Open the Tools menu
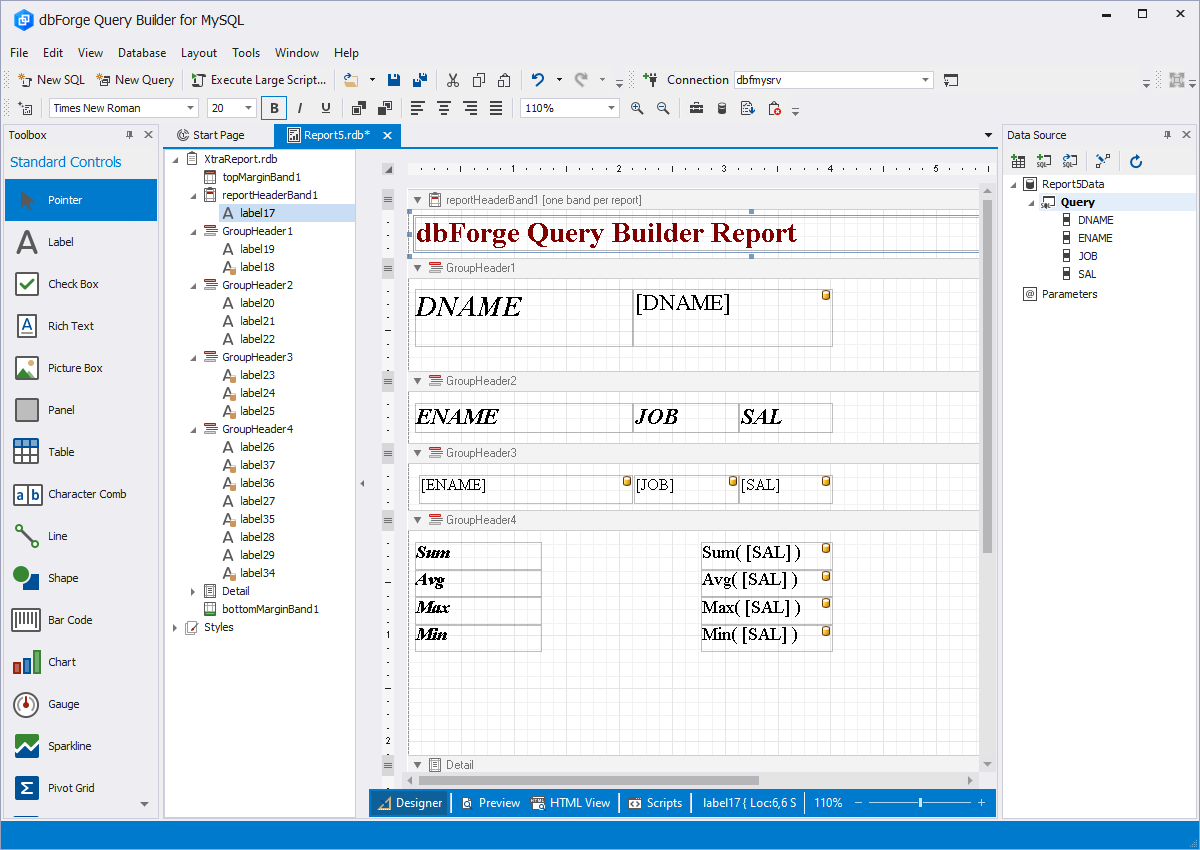Image resolution: width=1200 pixels, height=850 pixels. pos(246,53)
